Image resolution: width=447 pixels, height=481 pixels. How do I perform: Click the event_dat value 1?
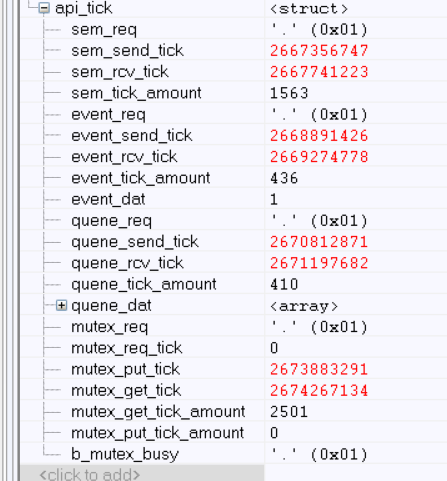point(274,199)
